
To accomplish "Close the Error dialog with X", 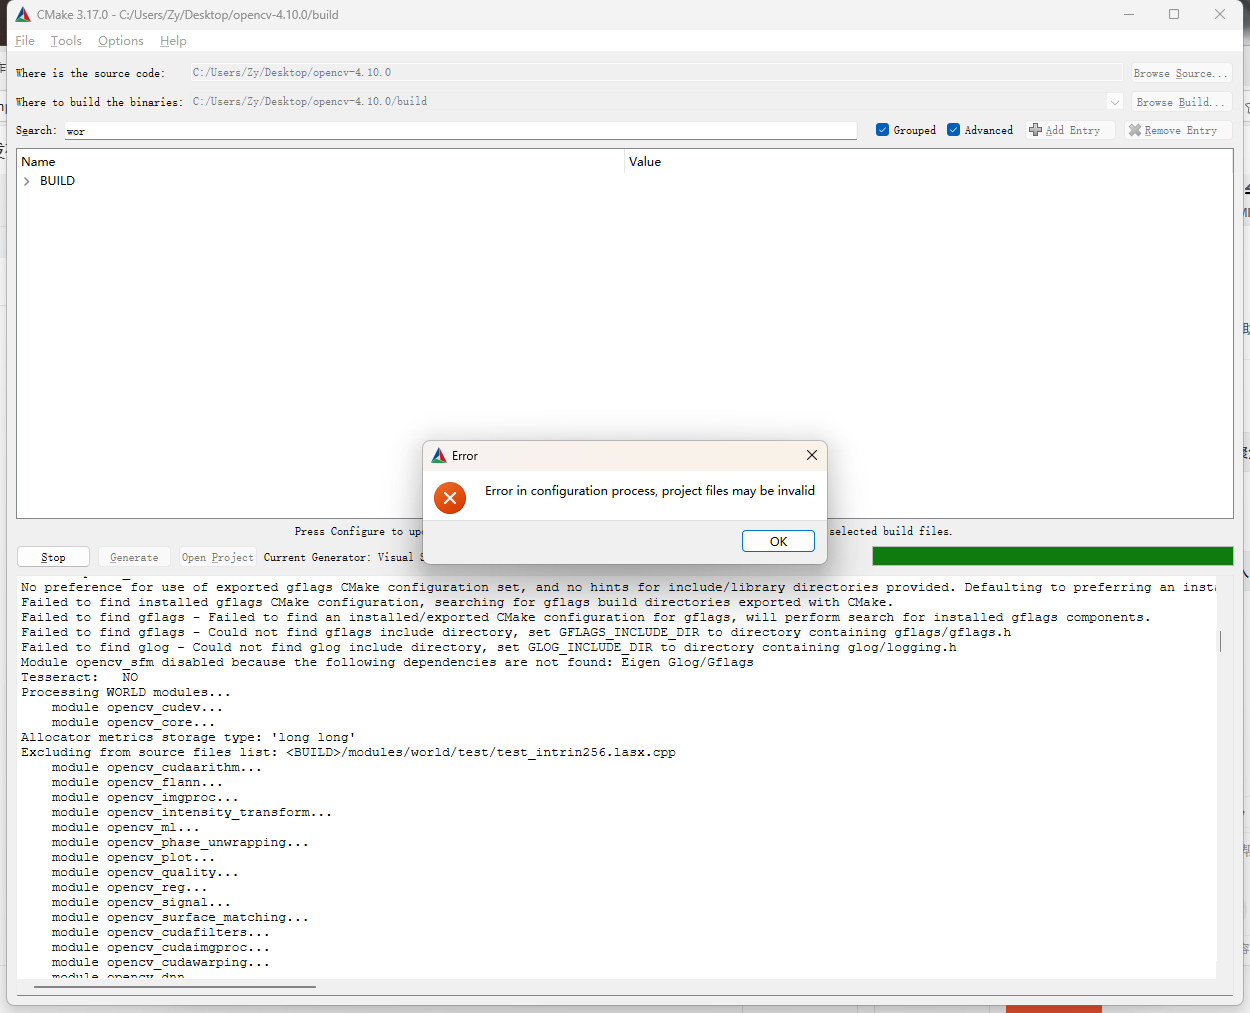I will [x=812, y=455].
